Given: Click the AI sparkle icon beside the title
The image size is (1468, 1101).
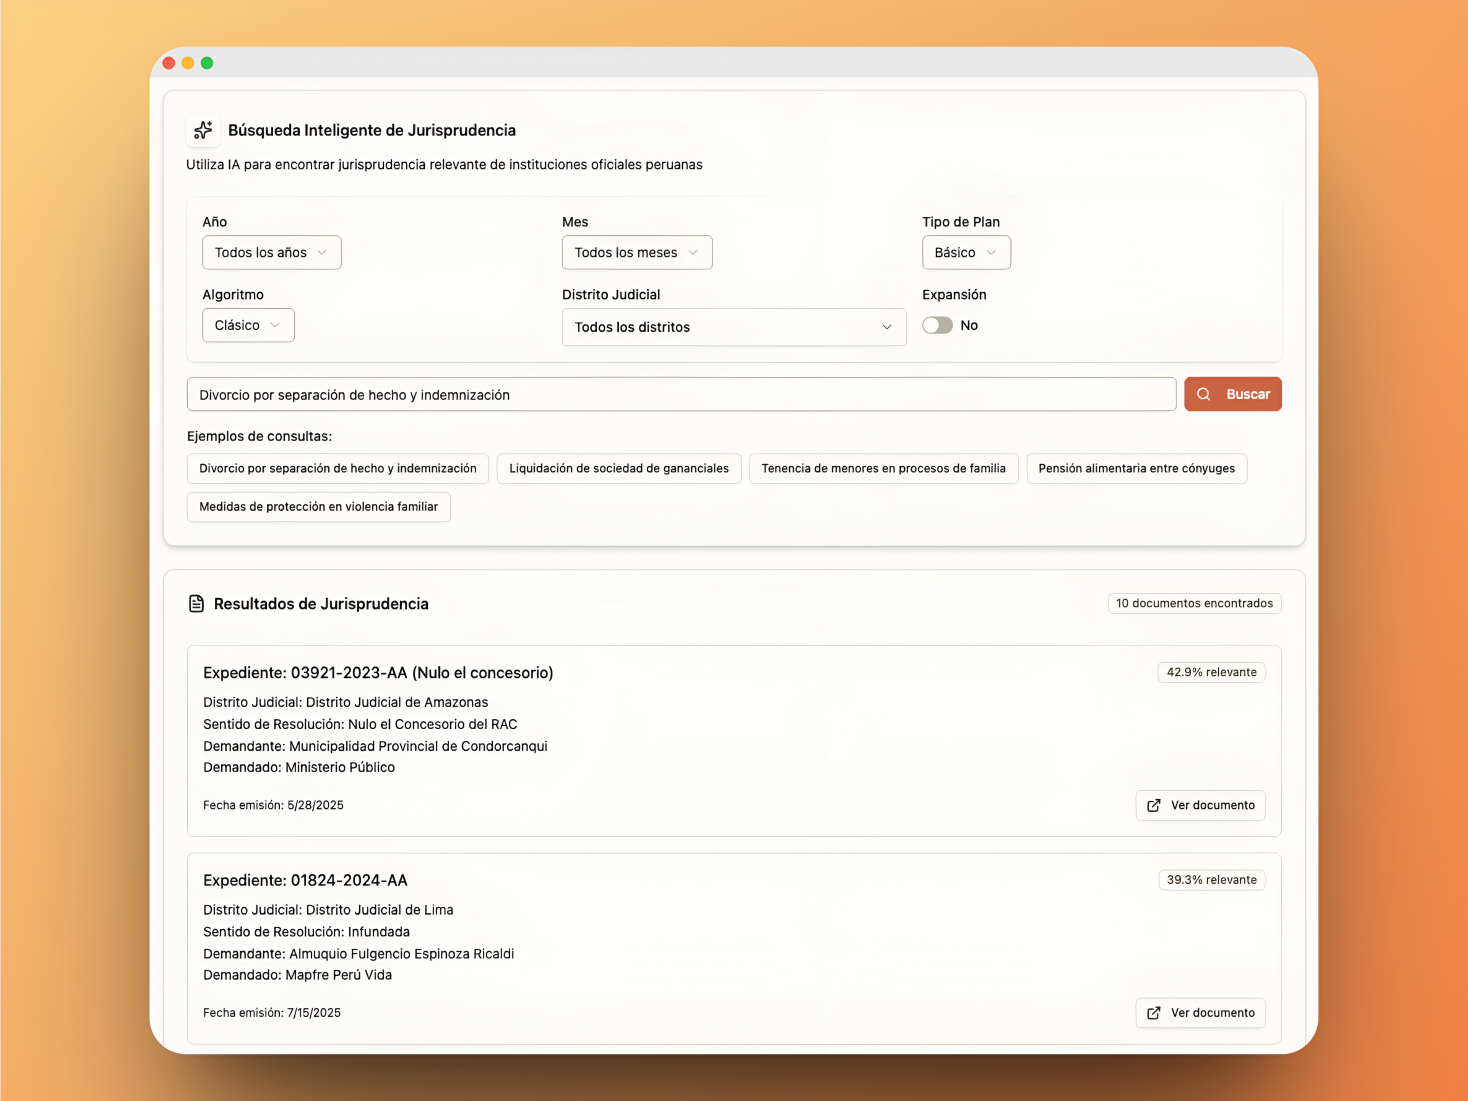Looking at the screenshot, I should click(x=203, y=130).
